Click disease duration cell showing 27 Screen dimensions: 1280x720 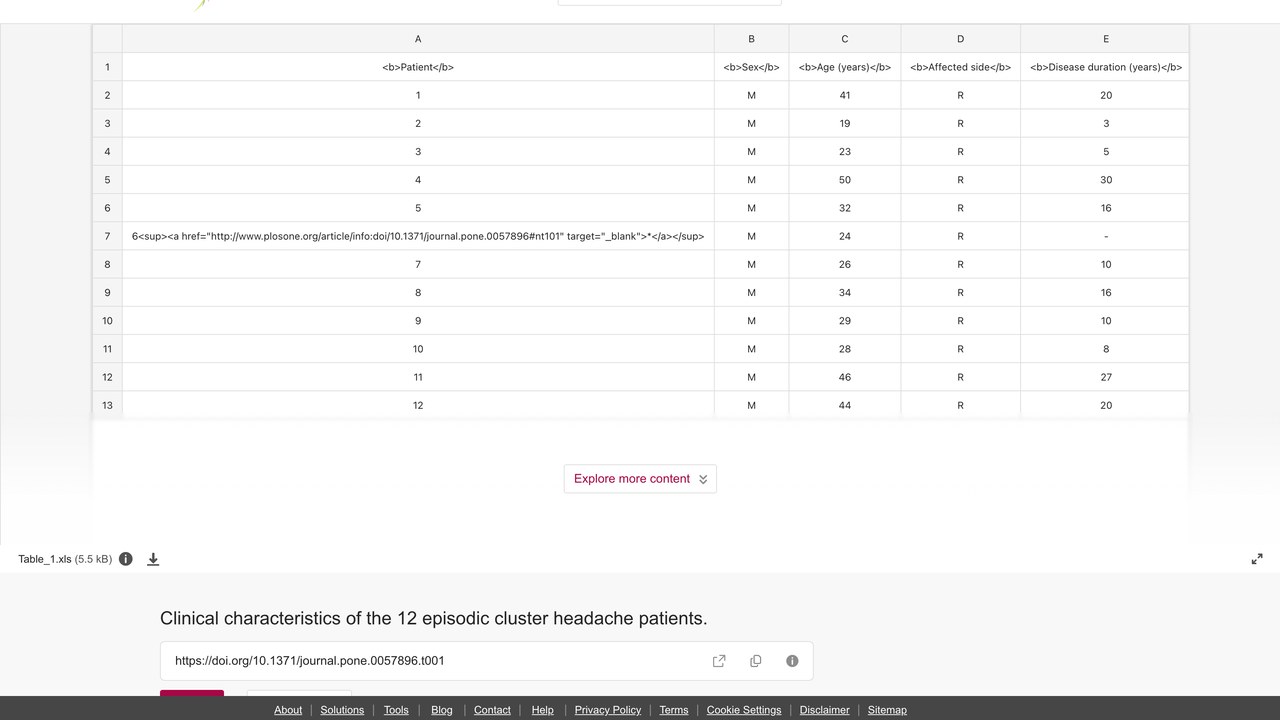click(x=1105, y=377)
